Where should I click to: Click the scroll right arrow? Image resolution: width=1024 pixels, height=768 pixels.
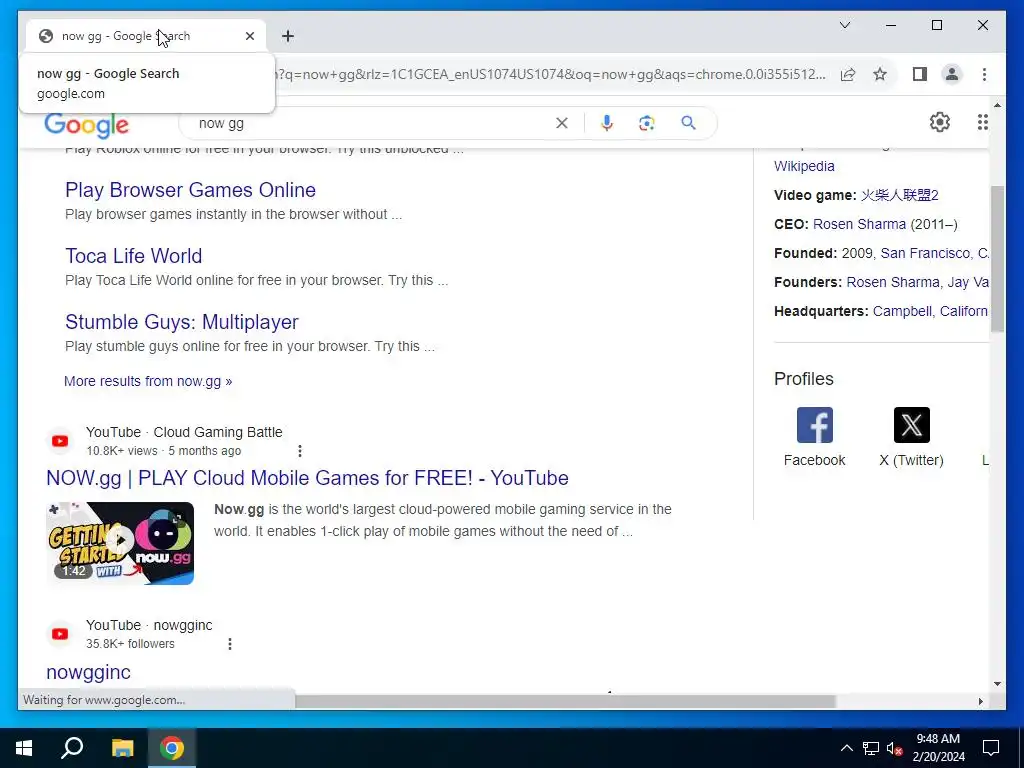[980, 701]
